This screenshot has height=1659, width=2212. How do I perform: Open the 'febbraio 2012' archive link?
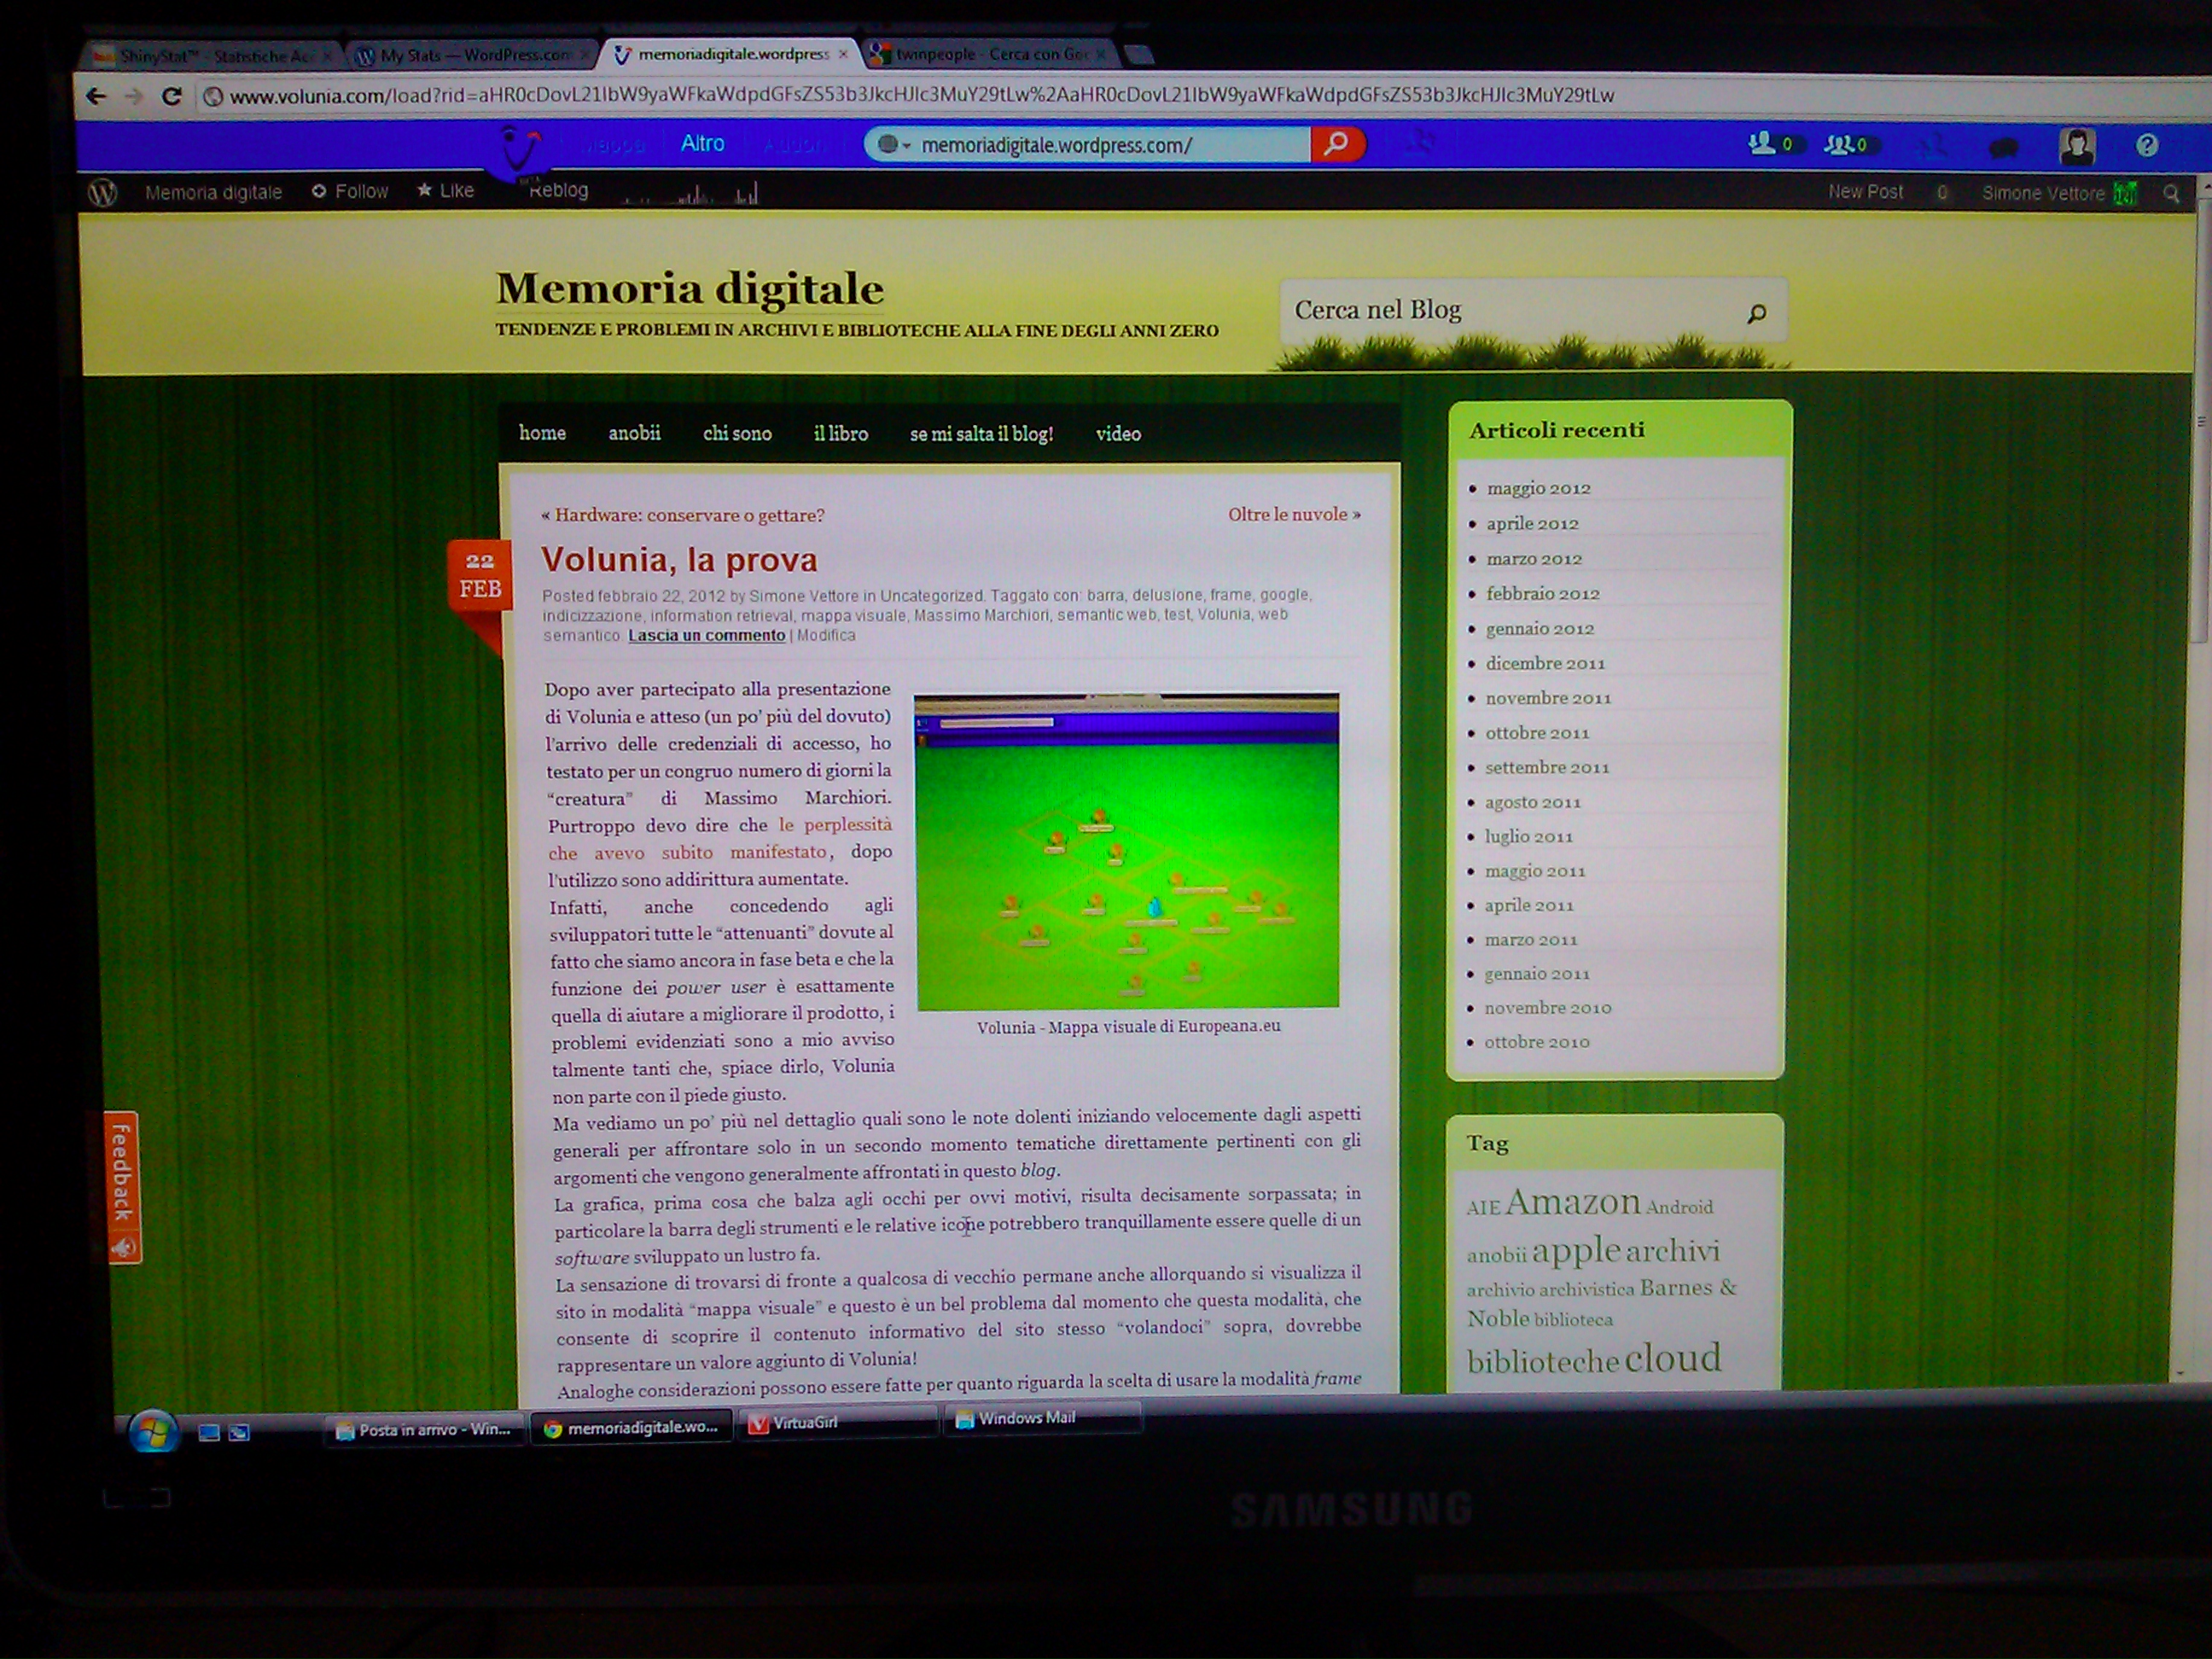coord(1542,593)
